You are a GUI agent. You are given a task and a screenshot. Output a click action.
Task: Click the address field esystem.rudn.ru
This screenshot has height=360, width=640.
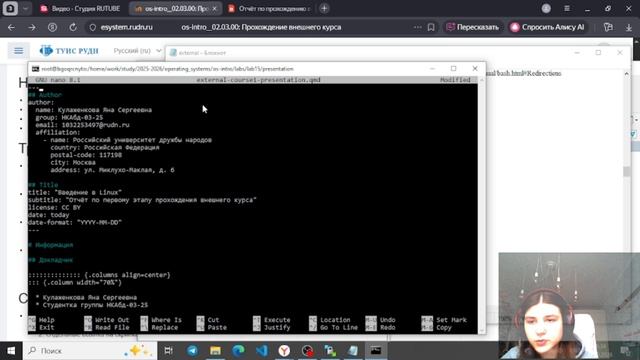127,27
